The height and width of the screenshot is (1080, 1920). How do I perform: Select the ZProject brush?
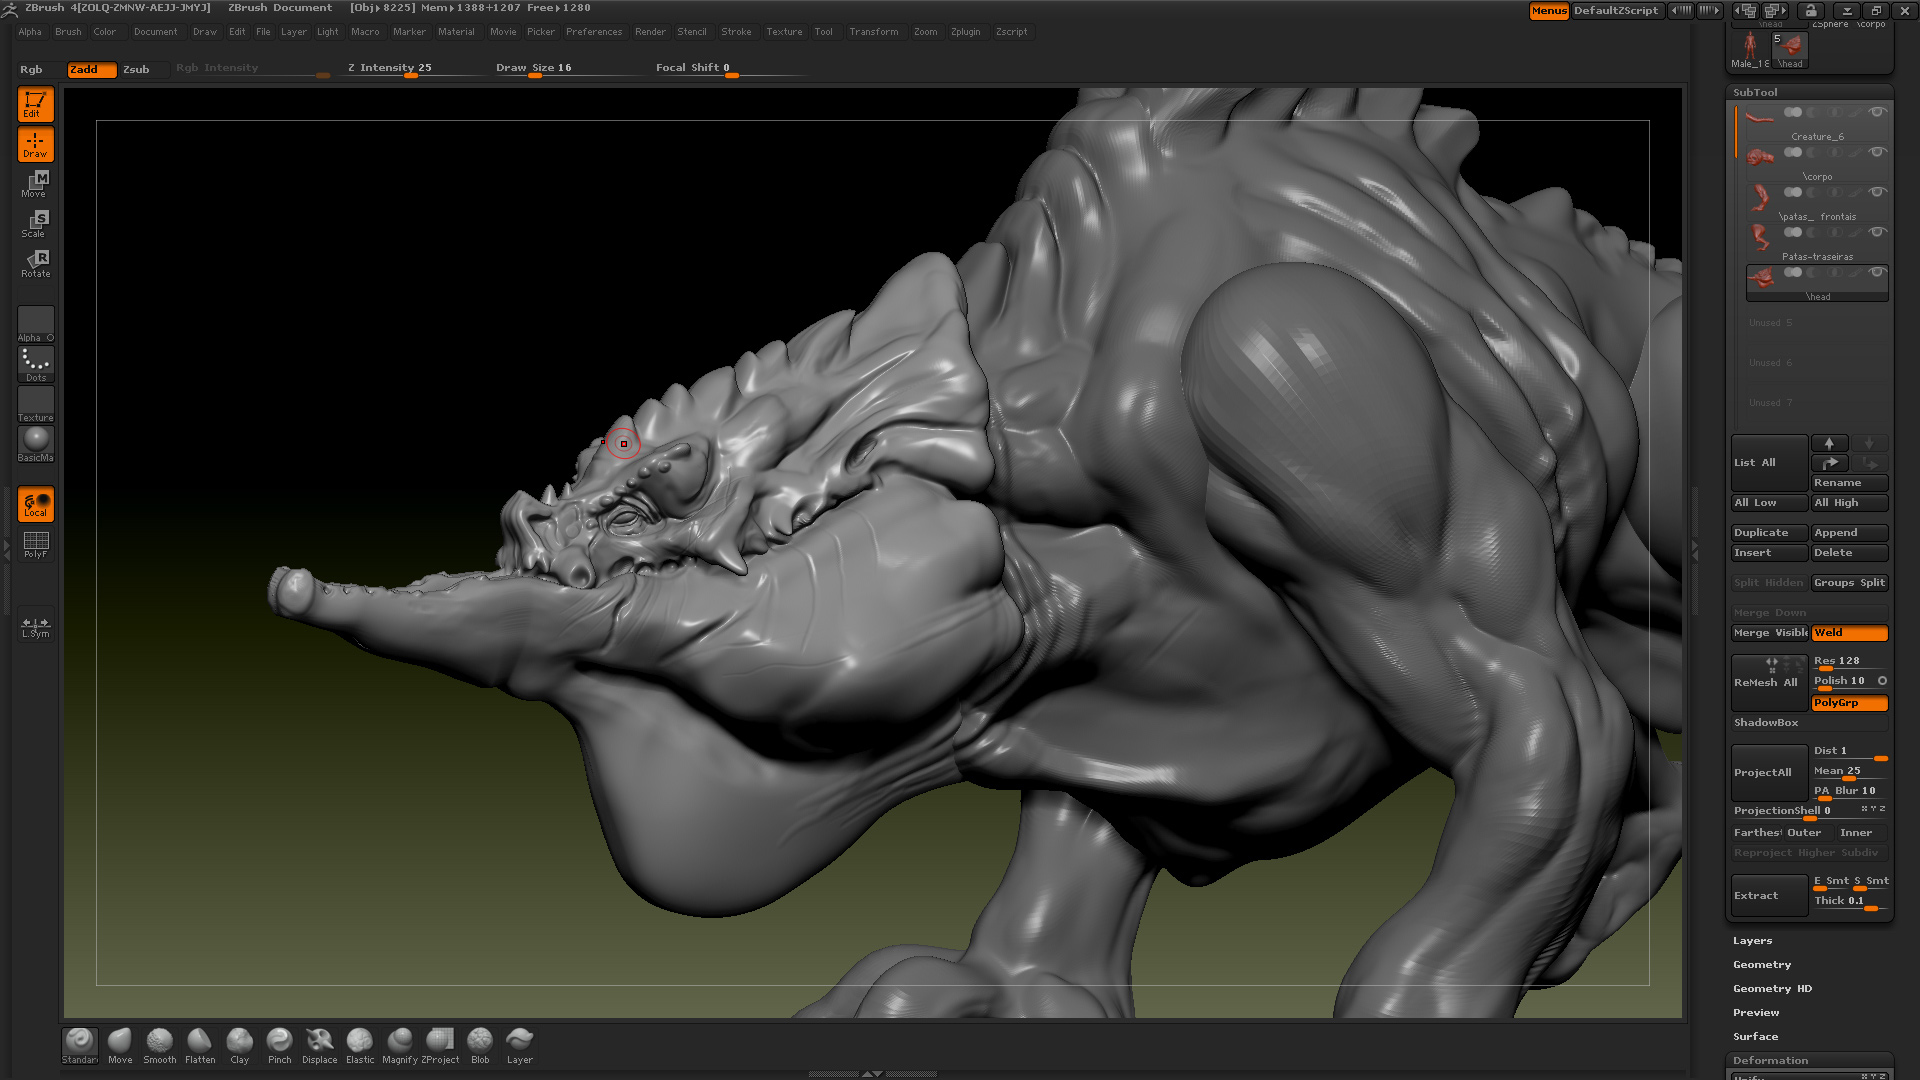click(x=440, y=1045)
